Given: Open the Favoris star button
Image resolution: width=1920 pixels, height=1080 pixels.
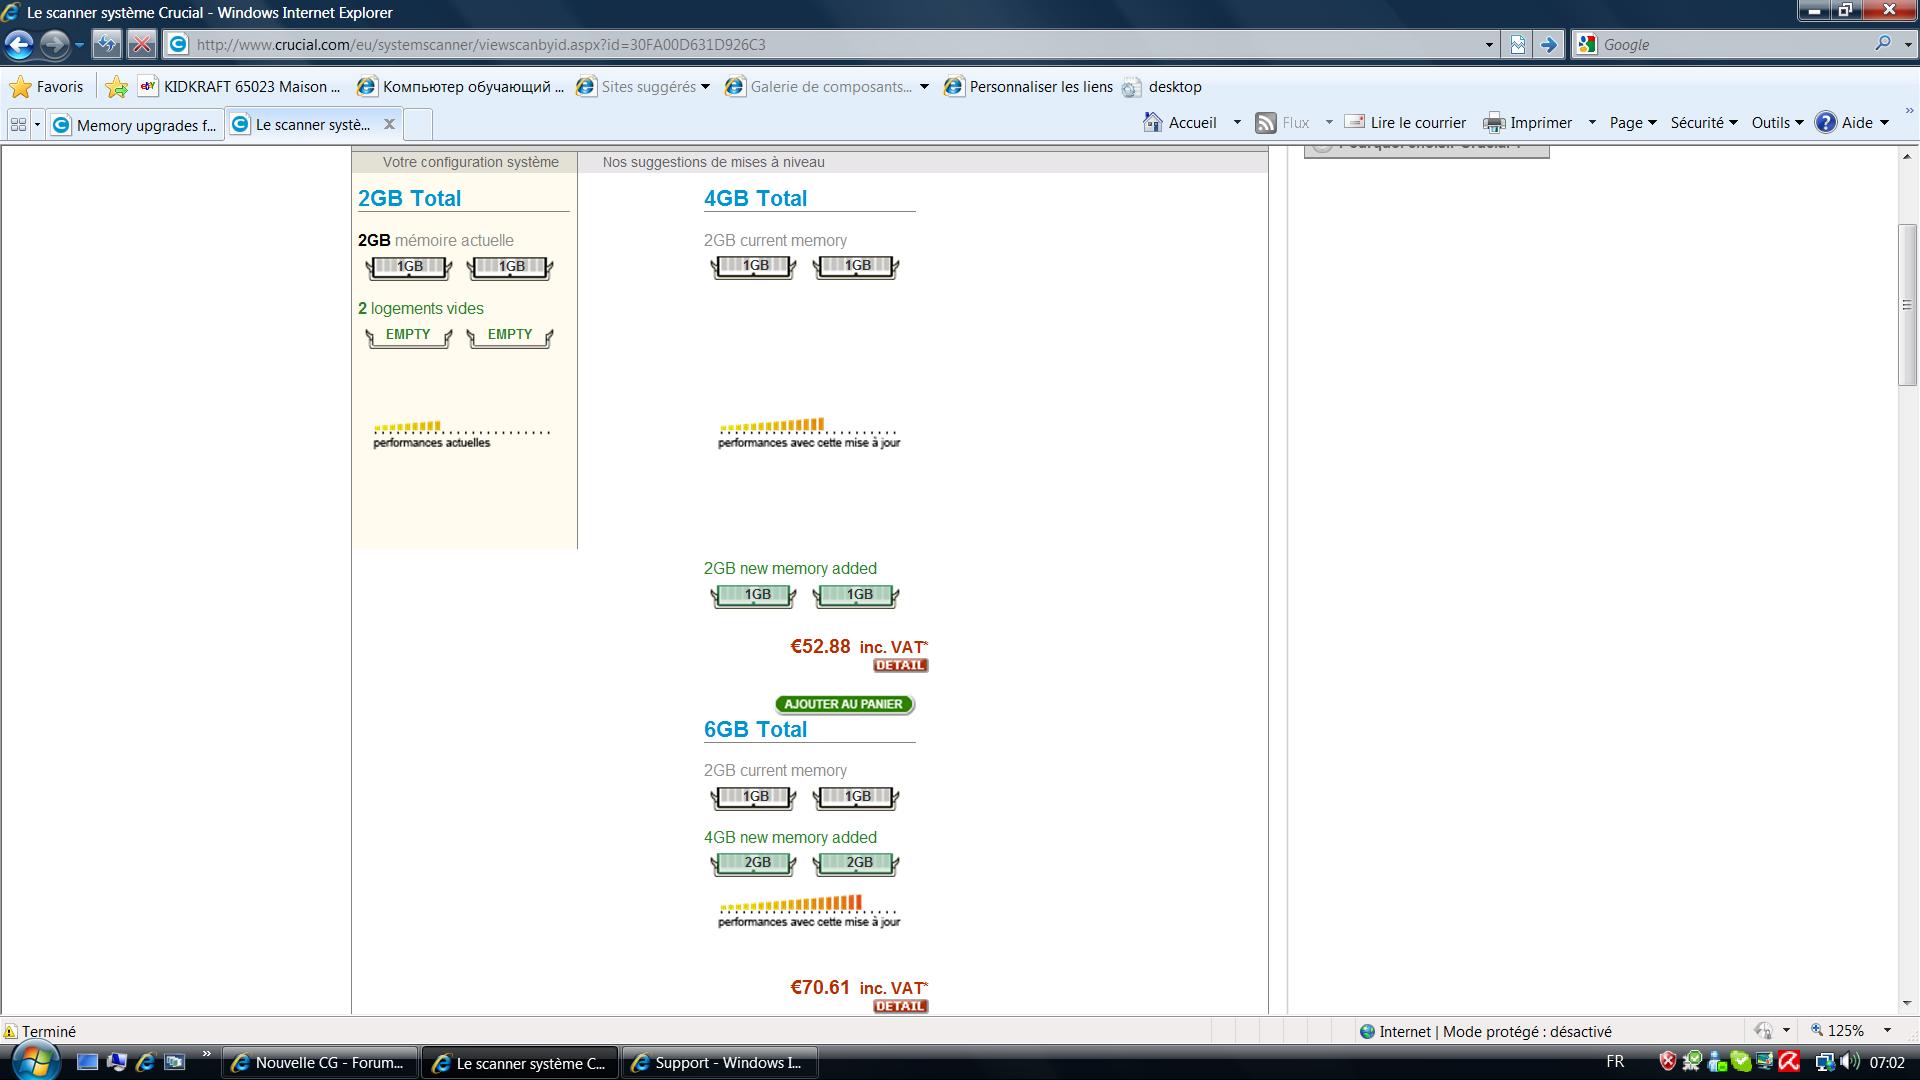Looking at the screenshot, I should 46,87.
